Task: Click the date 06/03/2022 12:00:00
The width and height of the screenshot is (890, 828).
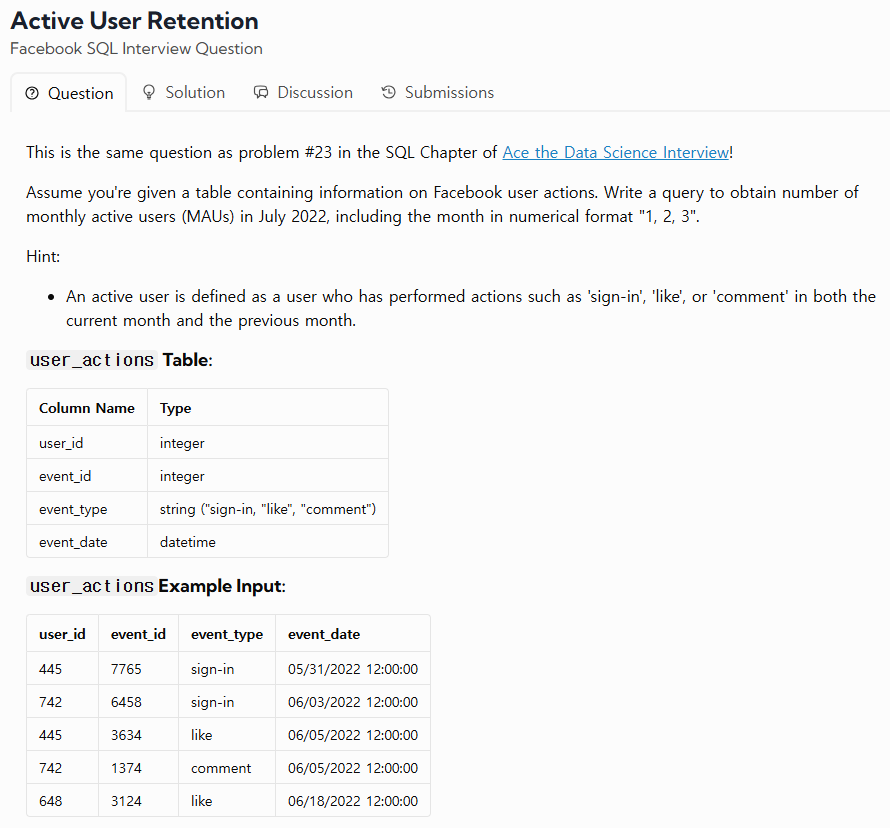Action: coord(353,702)
